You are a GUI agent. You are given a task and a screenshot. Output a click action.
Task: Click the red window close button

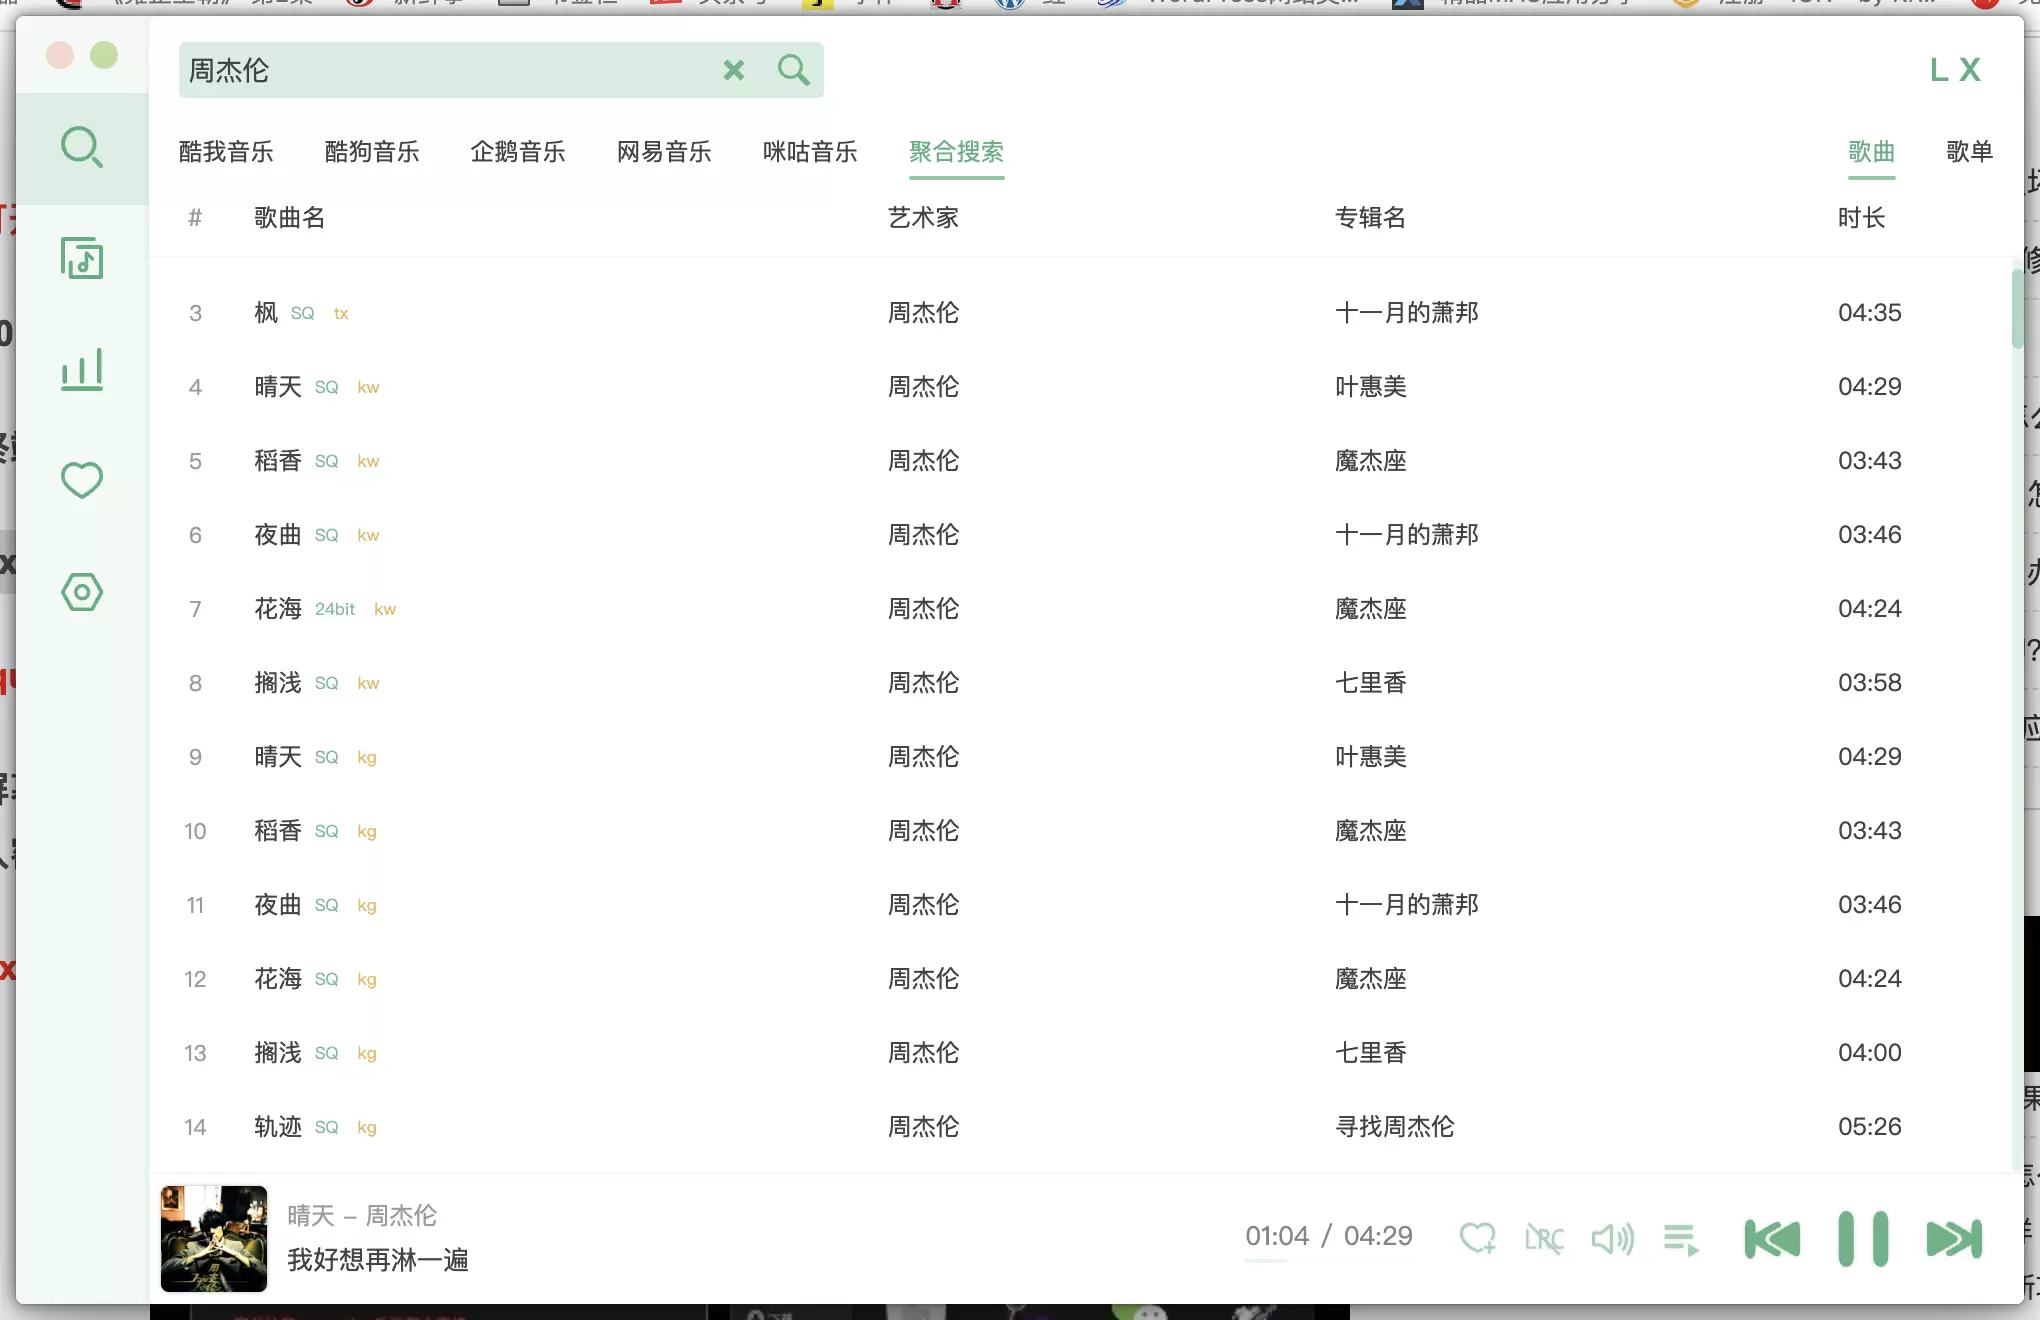(x=60, y=56)
